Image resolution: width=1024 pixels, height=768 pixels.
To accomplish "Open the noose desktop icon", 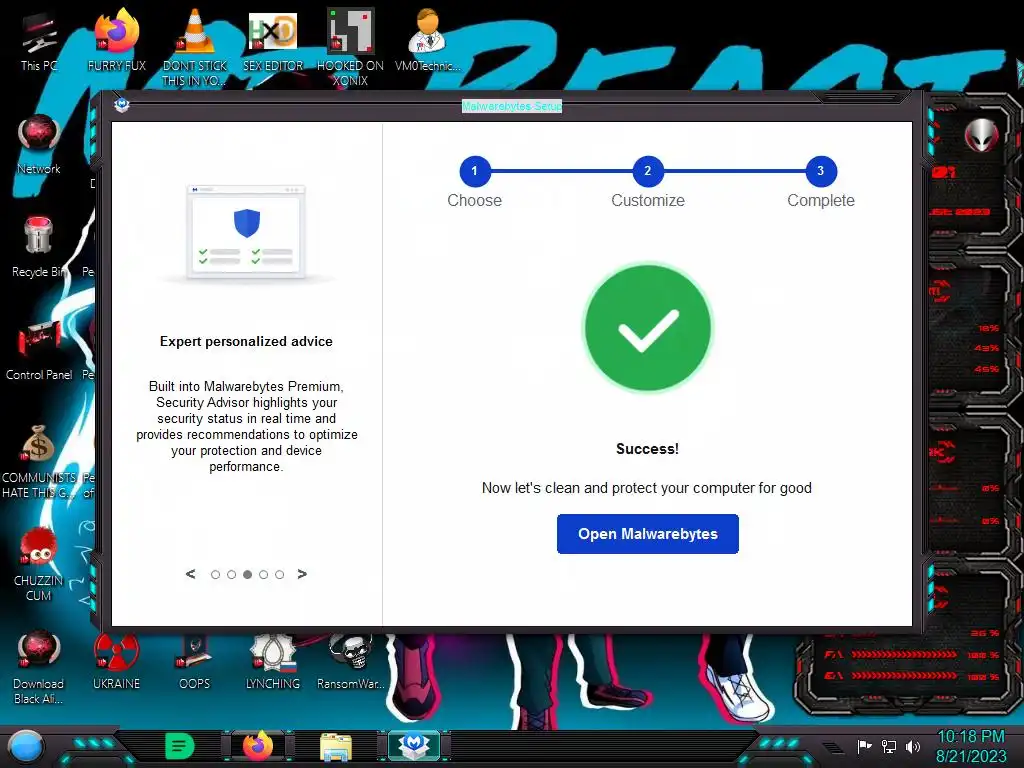I will [x=273, y=661].
